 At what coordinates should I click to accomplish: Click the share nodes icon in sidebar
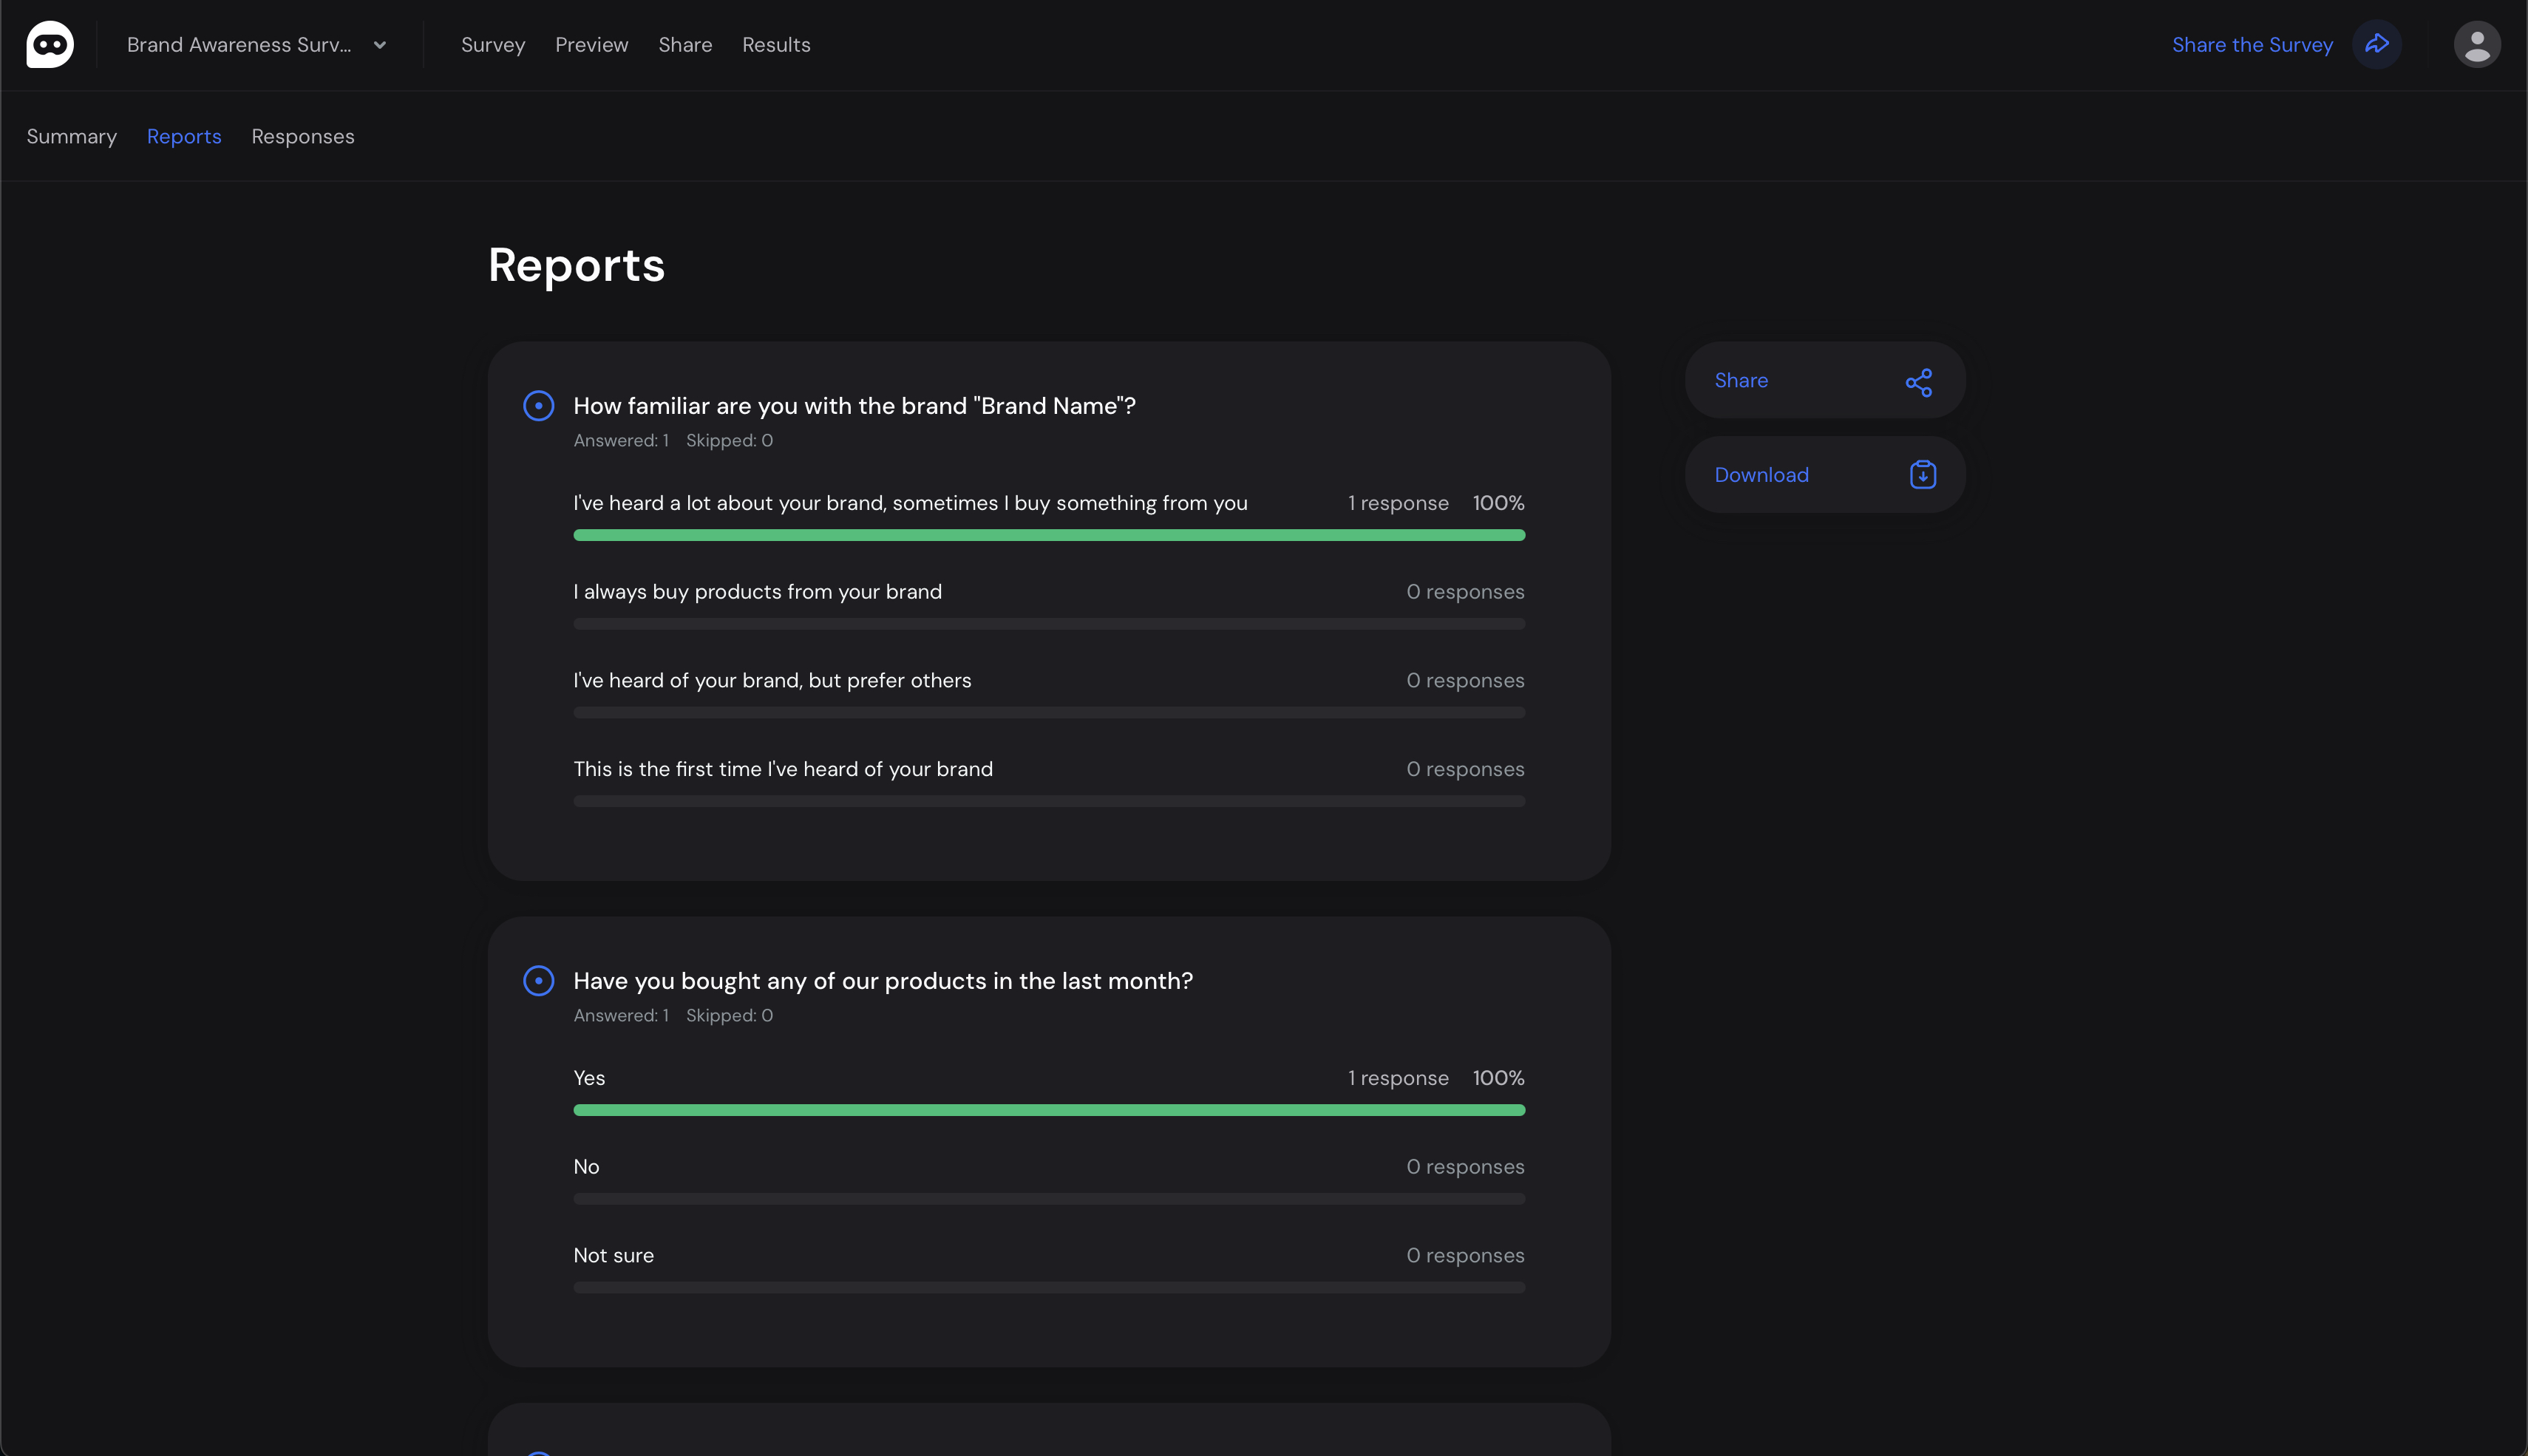pyautogui.click(x=1918, y=382)
